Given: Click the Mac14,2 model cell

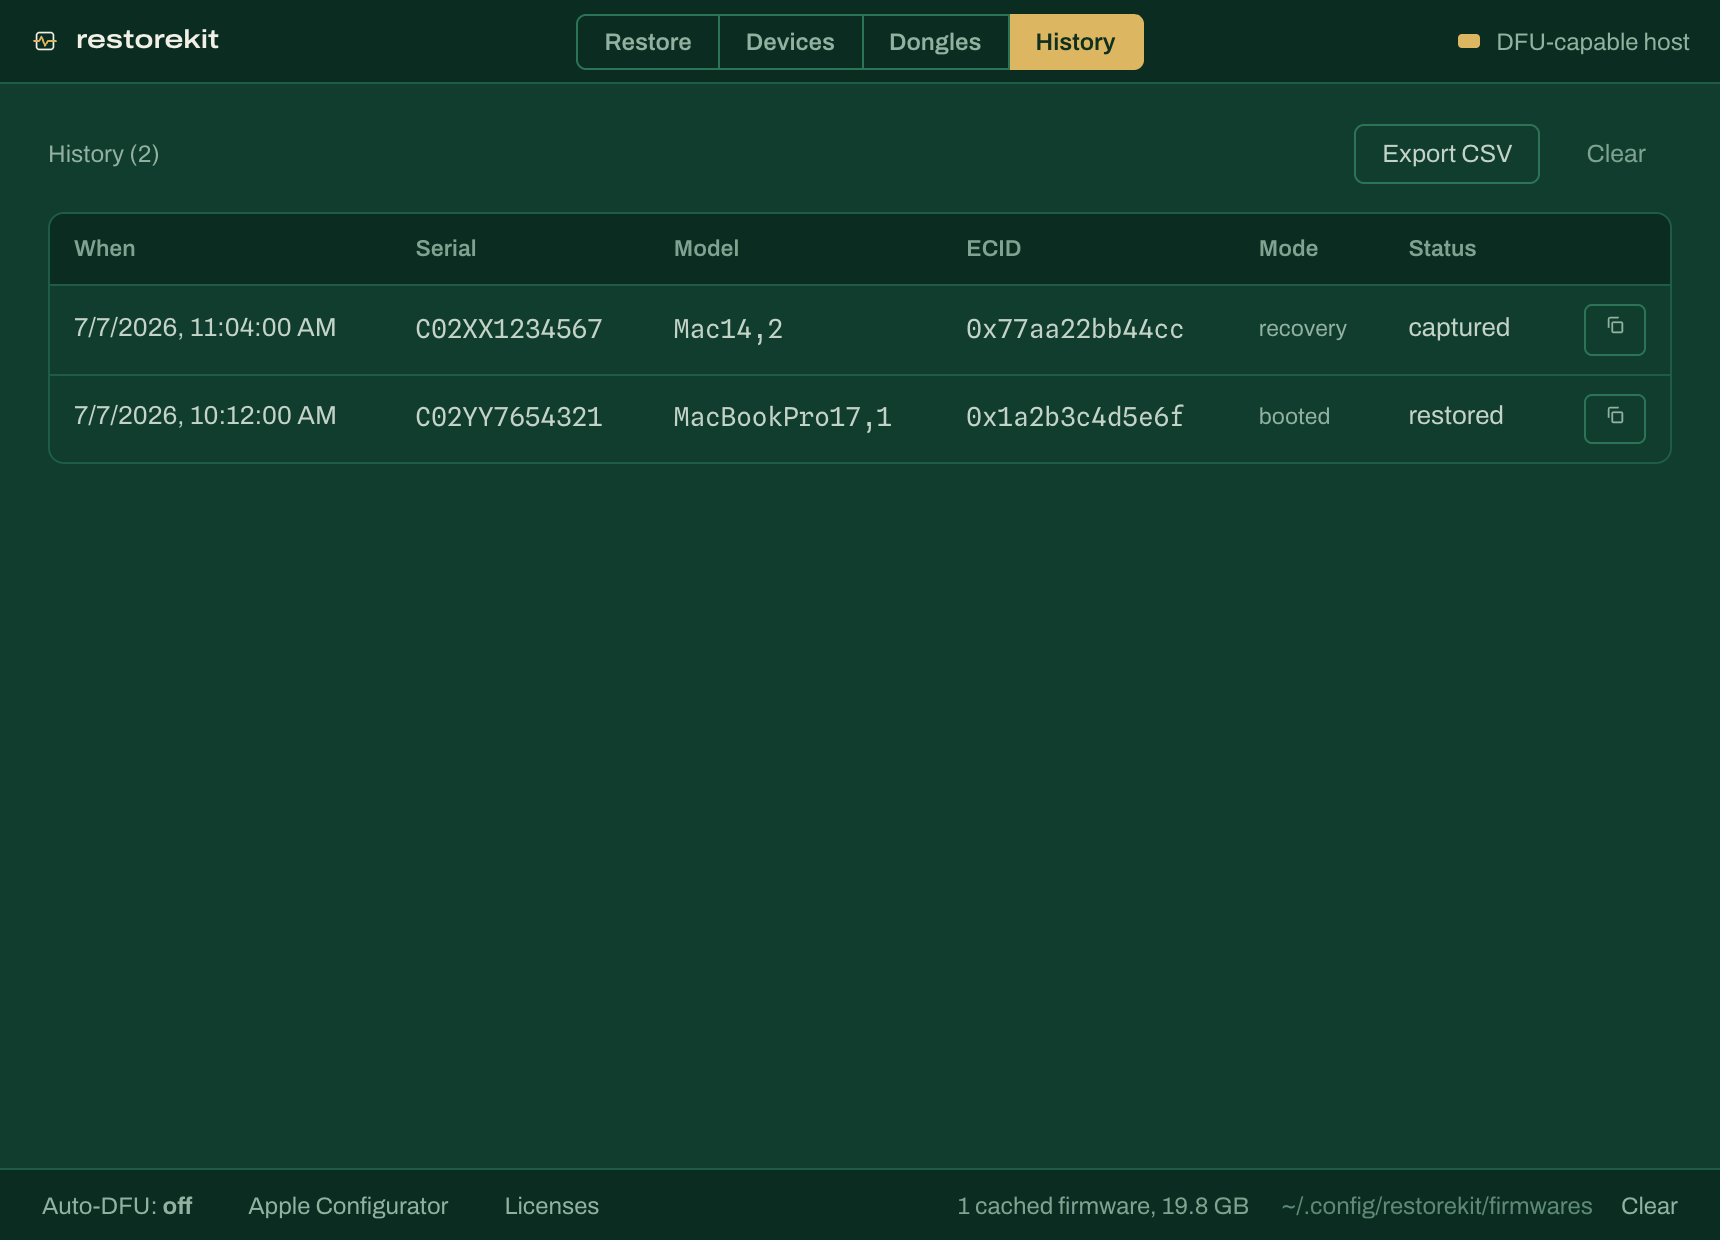Looking at the screenshot, I should click(728, 330).
